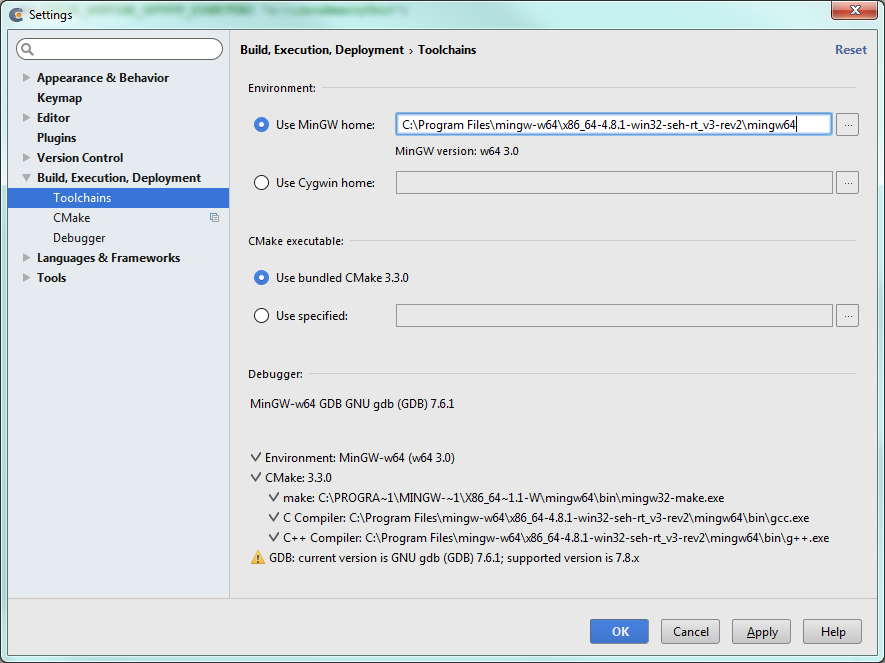
Task: Expand the Version Control section
Action: coord(26,157)
